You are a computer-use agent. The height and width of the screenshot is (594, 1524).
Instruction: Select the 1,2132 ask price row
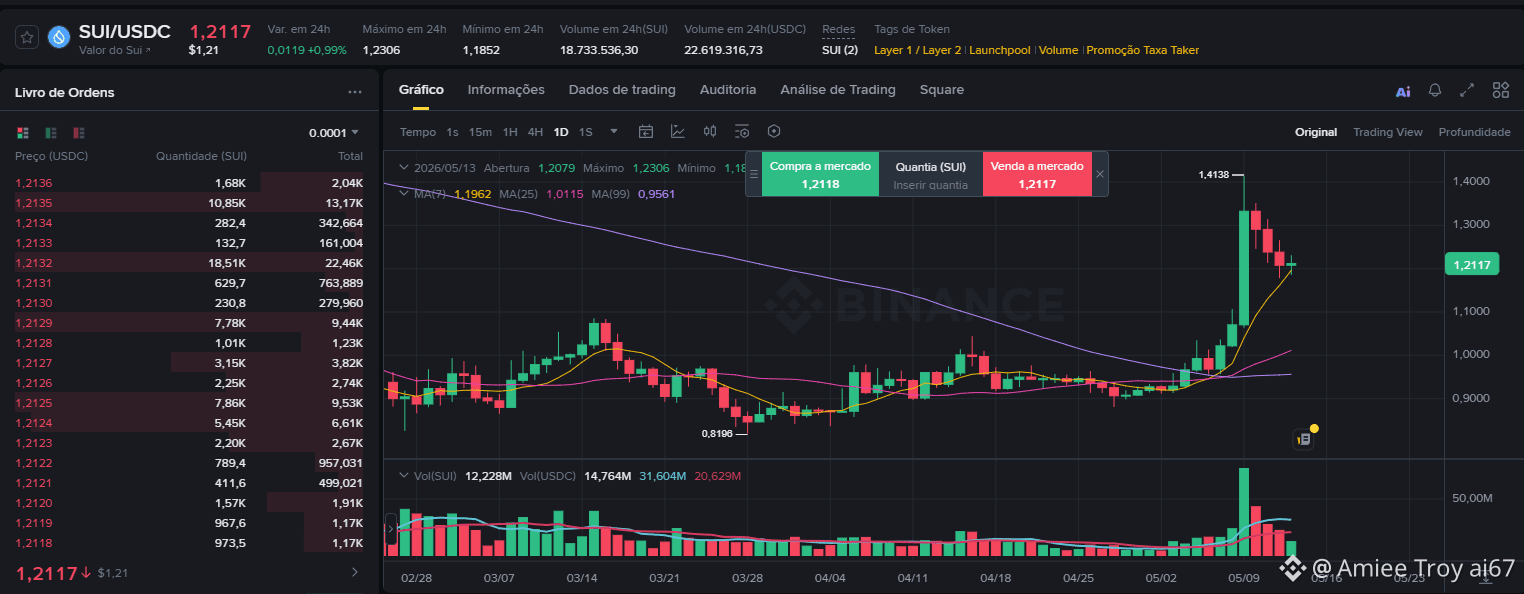click(x=190, y=263)
